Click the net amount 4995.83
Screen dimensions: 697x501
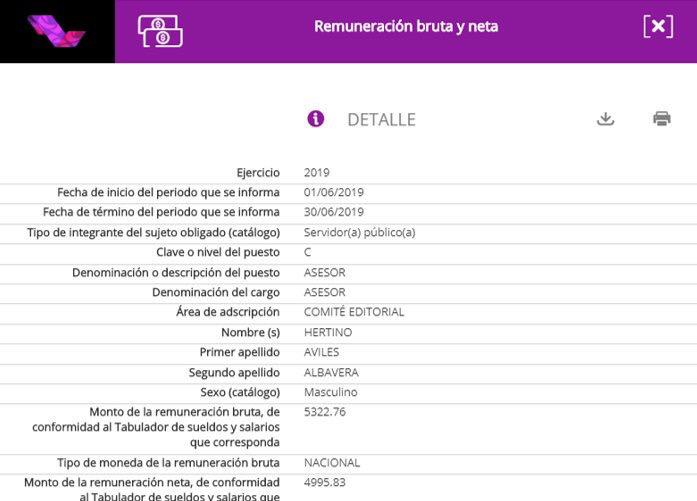coord(325,483)
